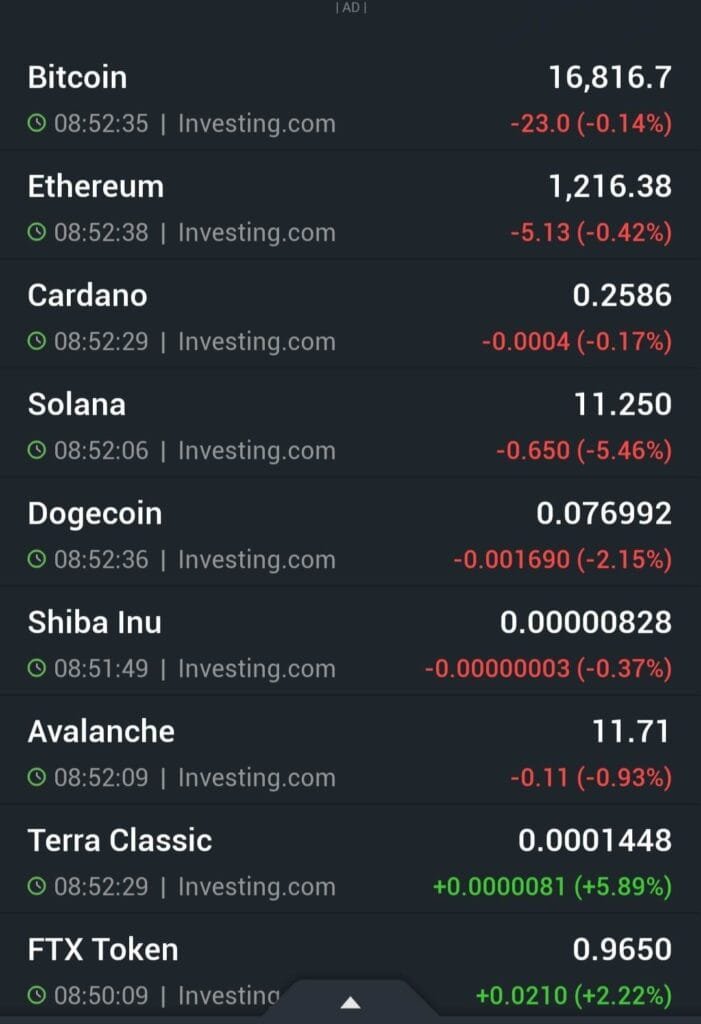Image resolution: width=701 pixels, height=1024 pixels.
Task: Open the Ethereum quote
Action: (x=96, y=186)
